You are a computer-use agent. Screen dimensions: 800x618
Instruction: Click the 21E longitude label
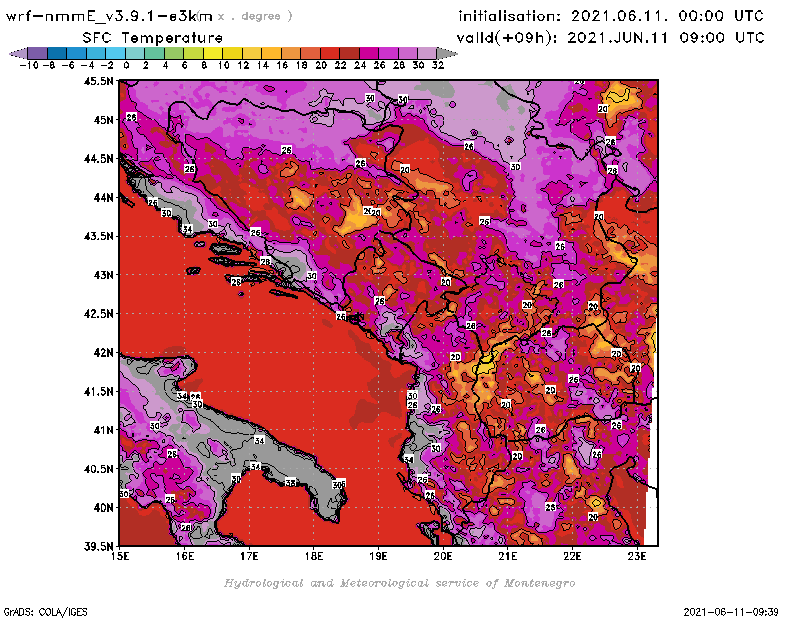[x=508, y=556]
